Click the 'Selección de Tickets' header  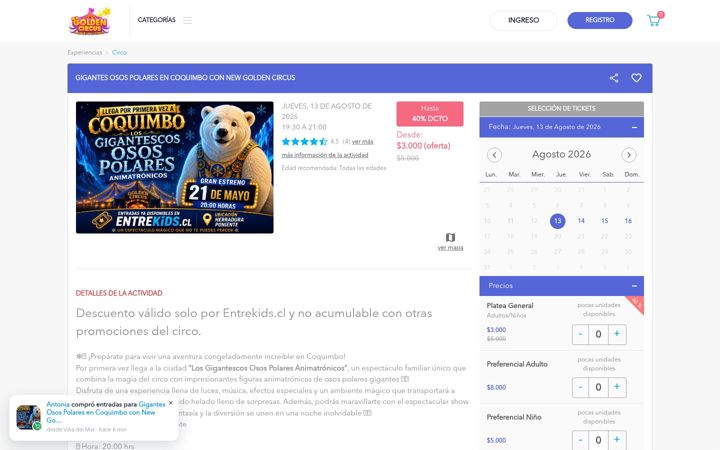562,109
